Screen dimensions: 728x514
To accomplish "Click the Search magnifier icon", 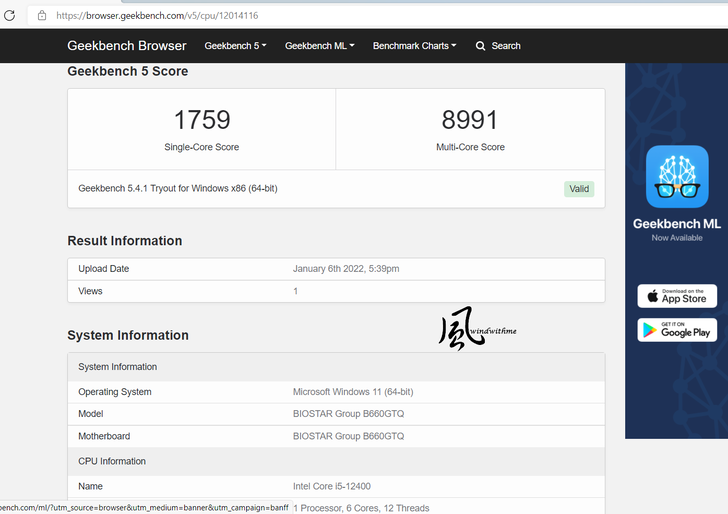I will pyautogui.click(x=481, y=46).
